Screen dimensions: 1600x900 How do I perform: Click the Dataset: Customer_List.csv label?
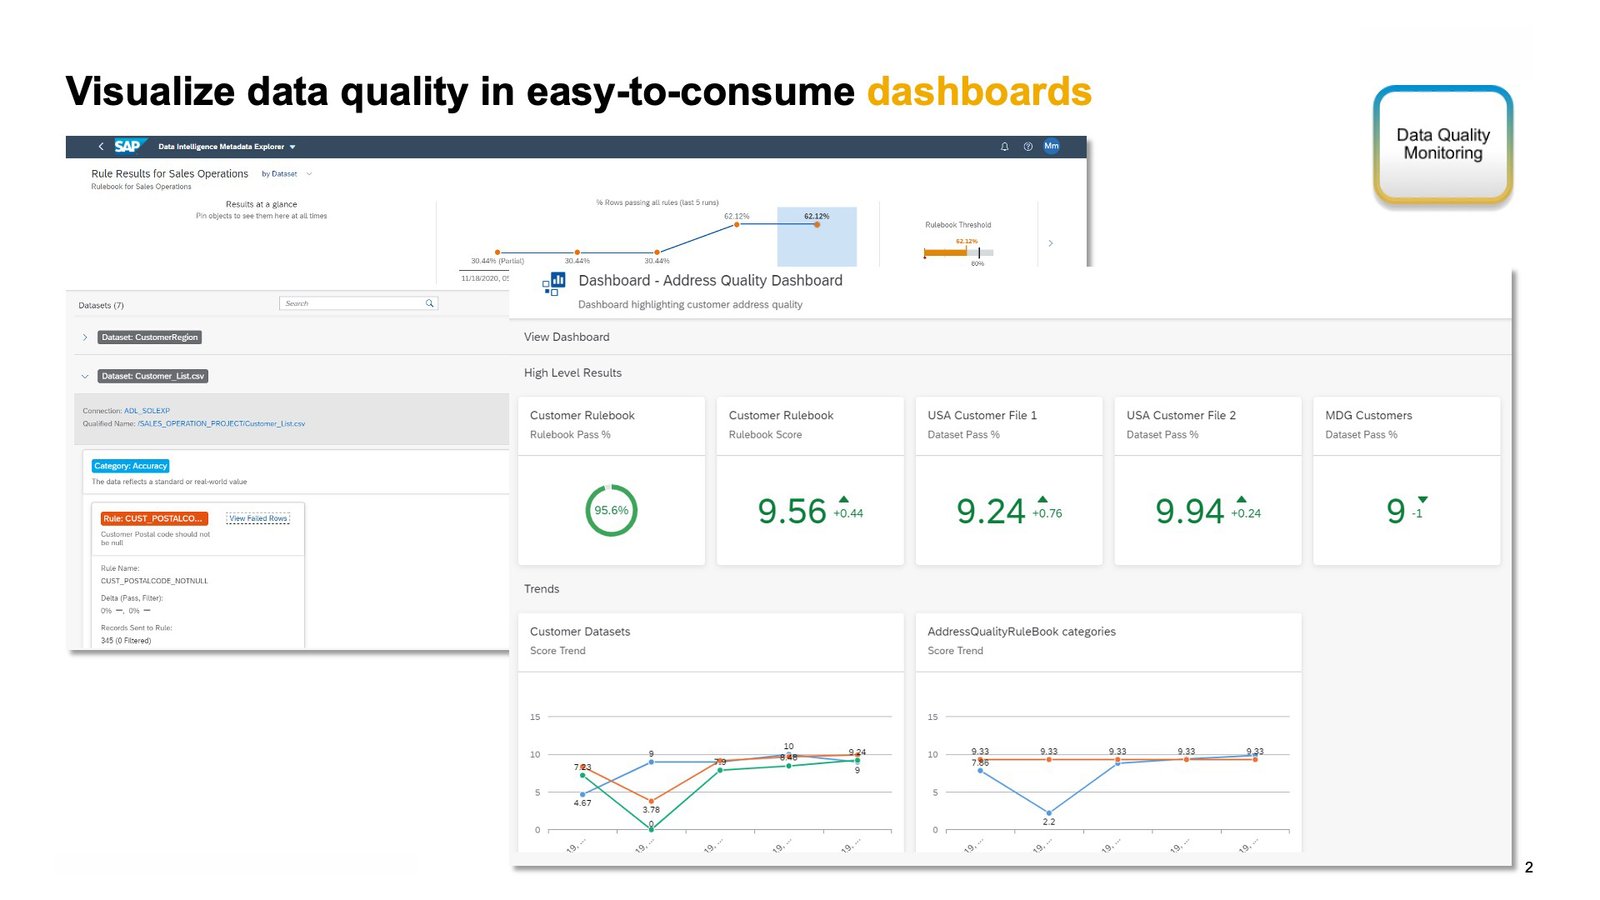(x=153, y=376)
